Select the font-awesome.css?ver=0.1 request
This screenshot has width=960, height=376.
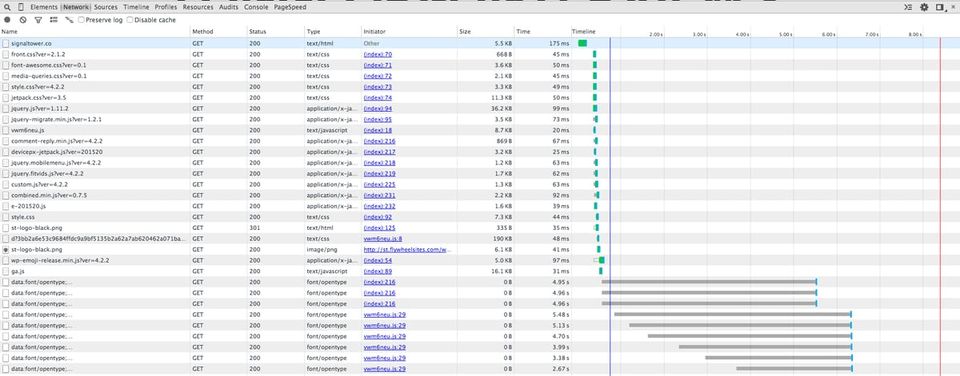click(x=48, y=65)
